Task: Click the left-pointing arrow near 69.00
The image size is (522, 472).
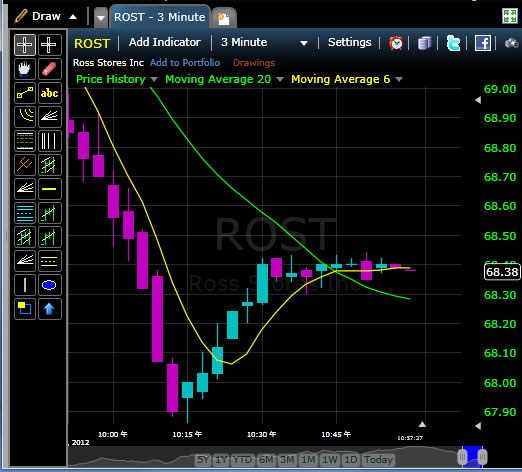Action: [478, 100]
